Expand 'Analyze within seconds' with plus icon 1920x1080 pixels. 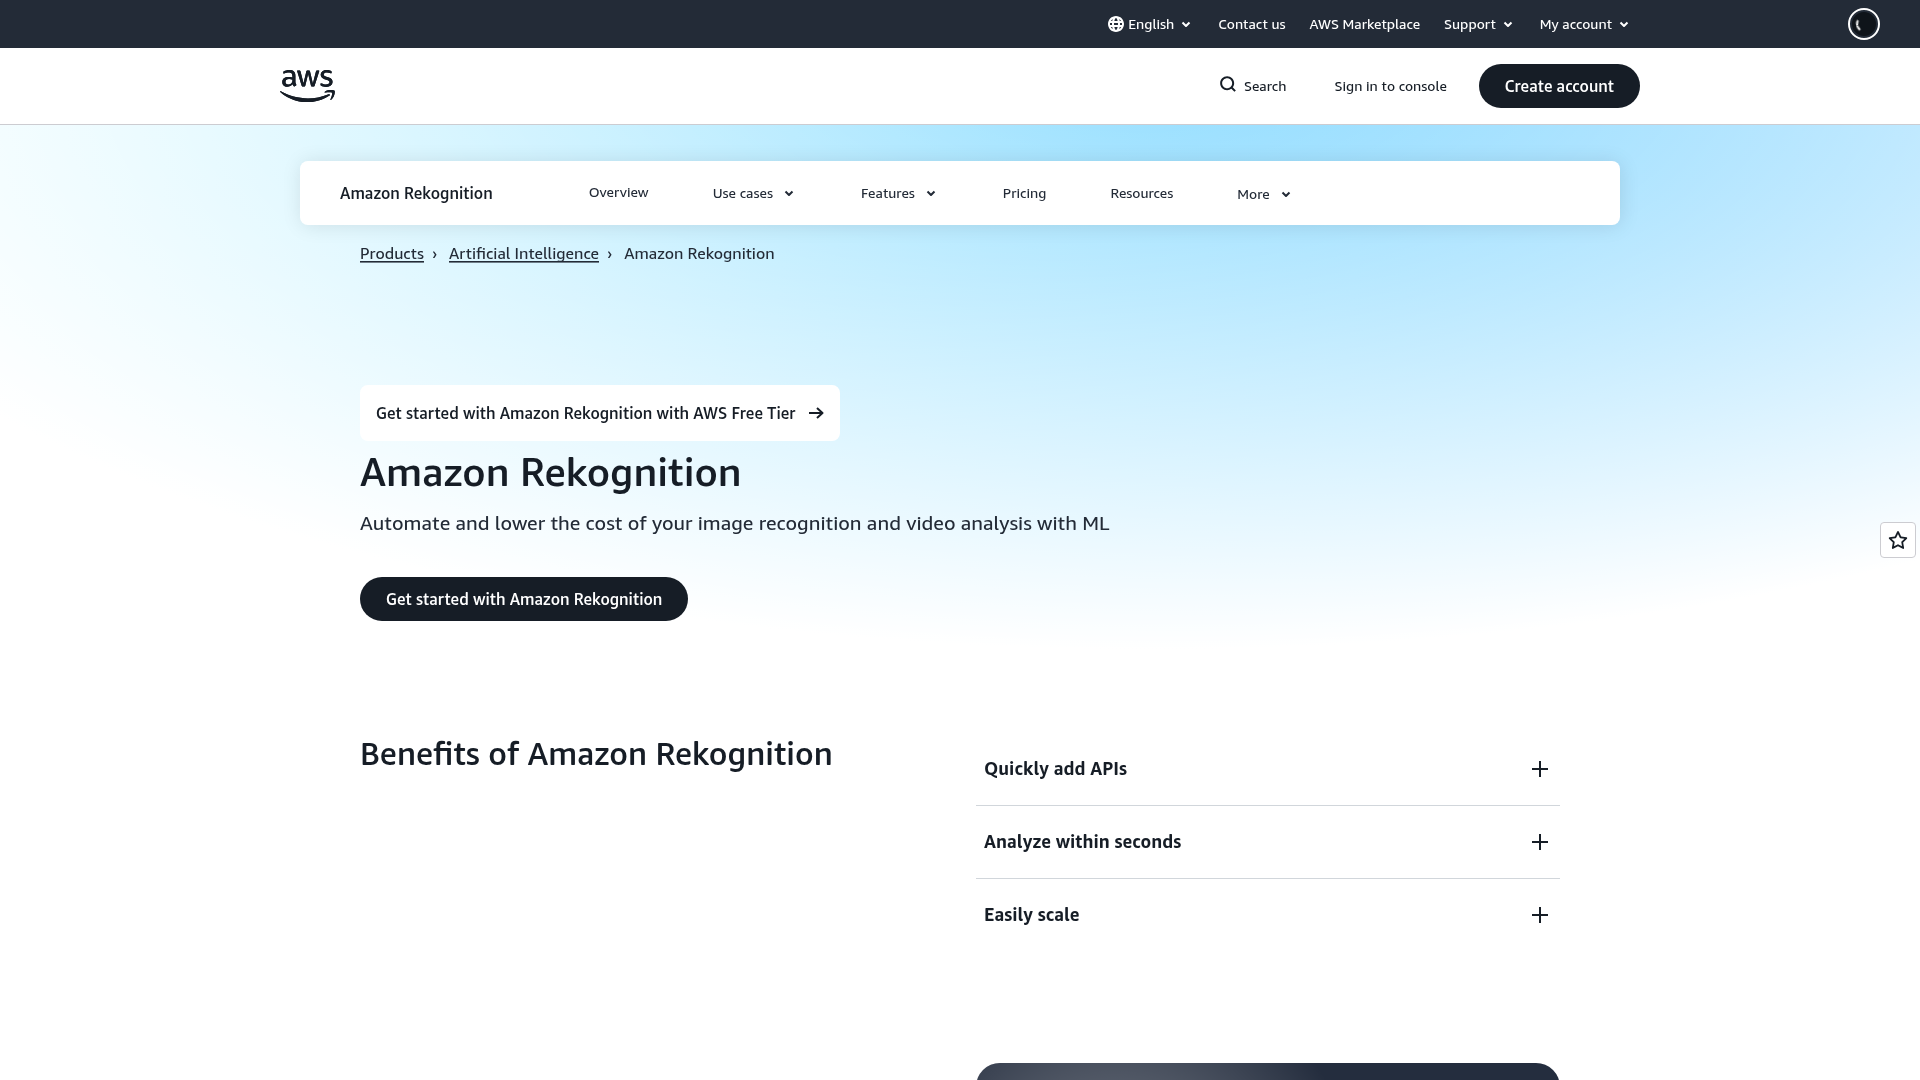click(1539, 842)
